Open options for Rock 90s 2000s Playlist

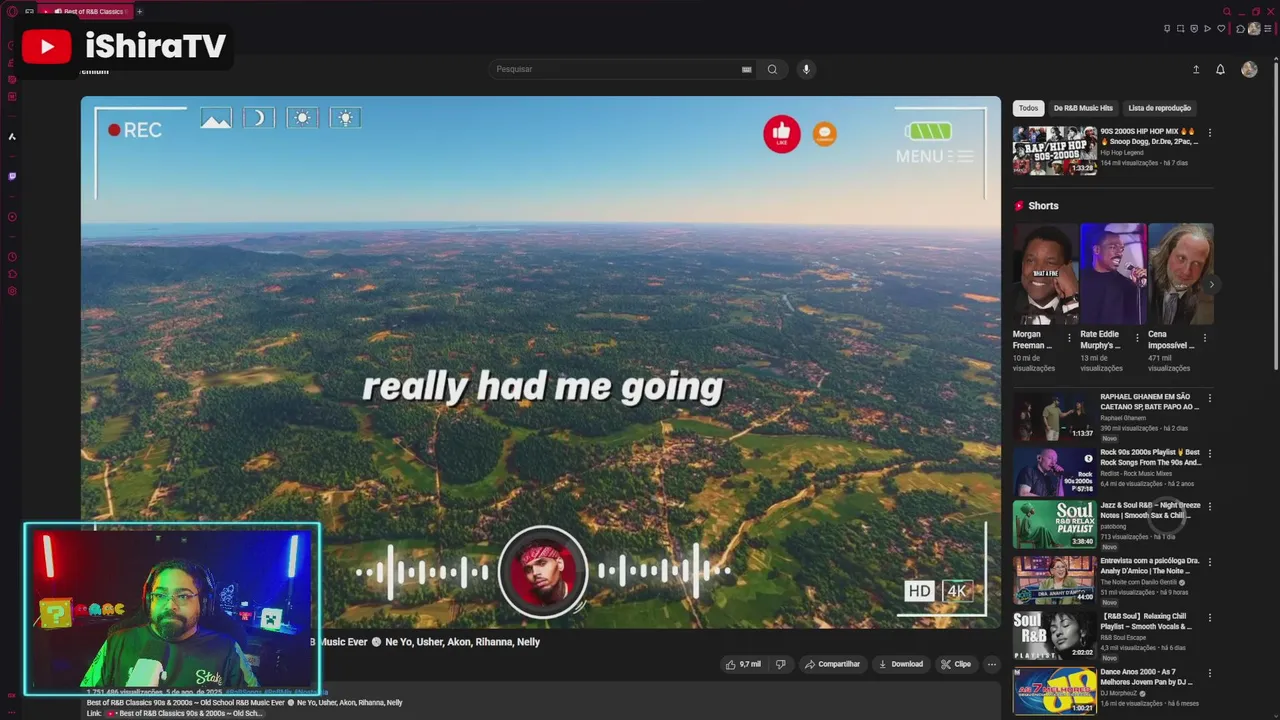tap(1210, 453)
